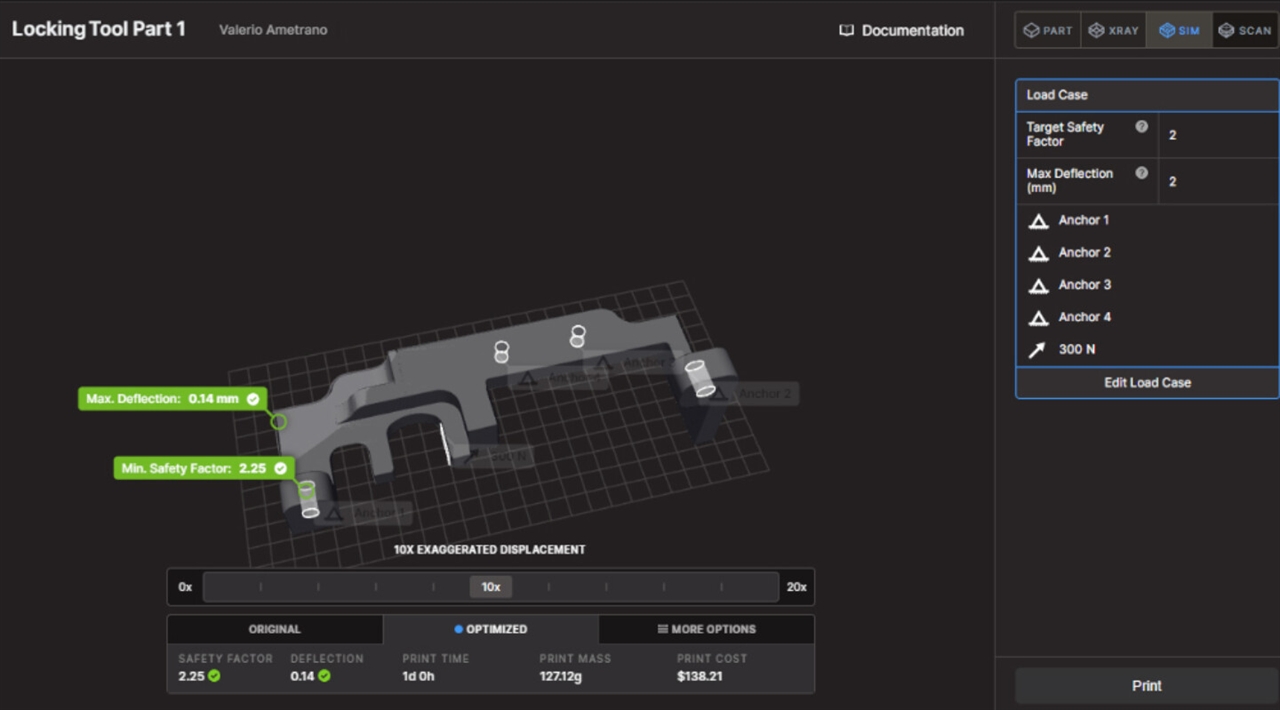Screen dimensions: 1280x710
Task: Switch to the XRAY view mode
Action: tap(1113, 30)
